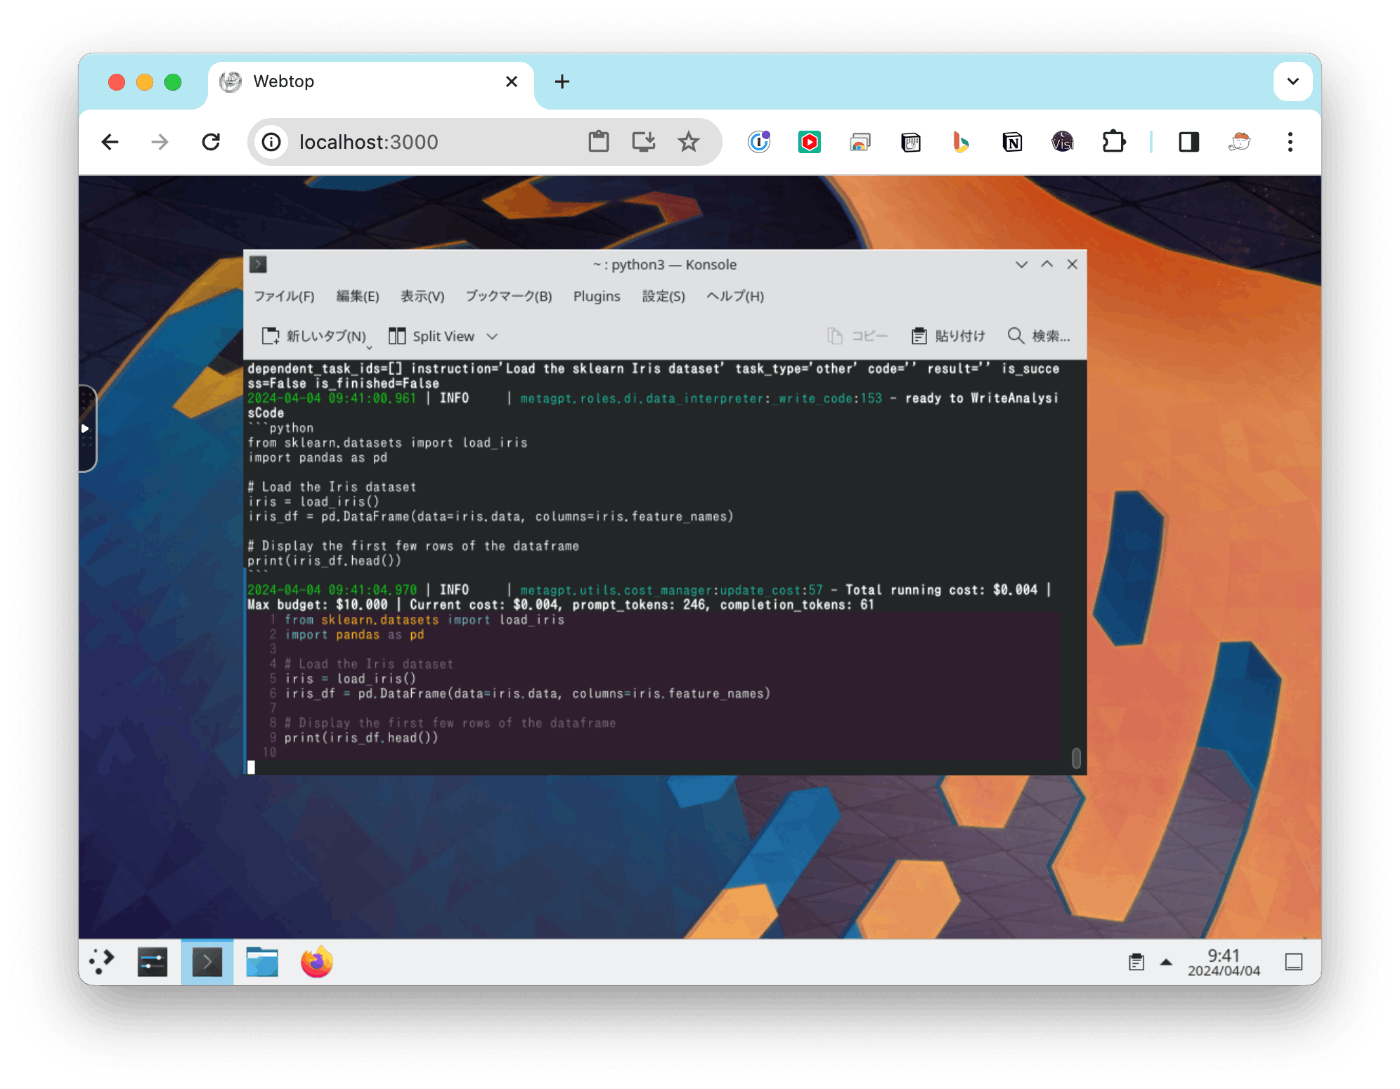Bookmark this page with the star icon
Image resolution: width=1400 pixels, height=1089 pixels.
coord(689,142)
